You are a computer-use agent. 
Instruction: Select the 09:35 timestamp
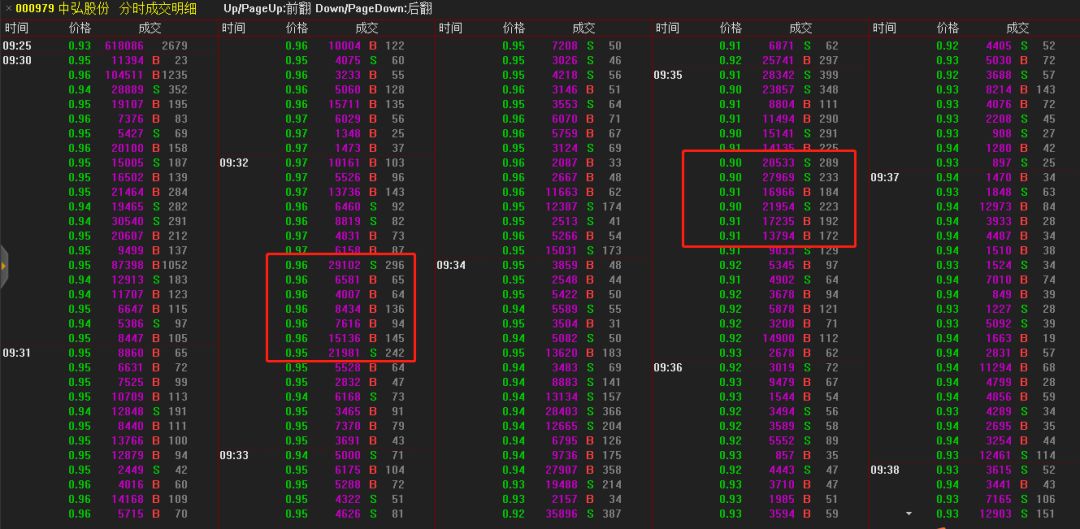(667, 75)
